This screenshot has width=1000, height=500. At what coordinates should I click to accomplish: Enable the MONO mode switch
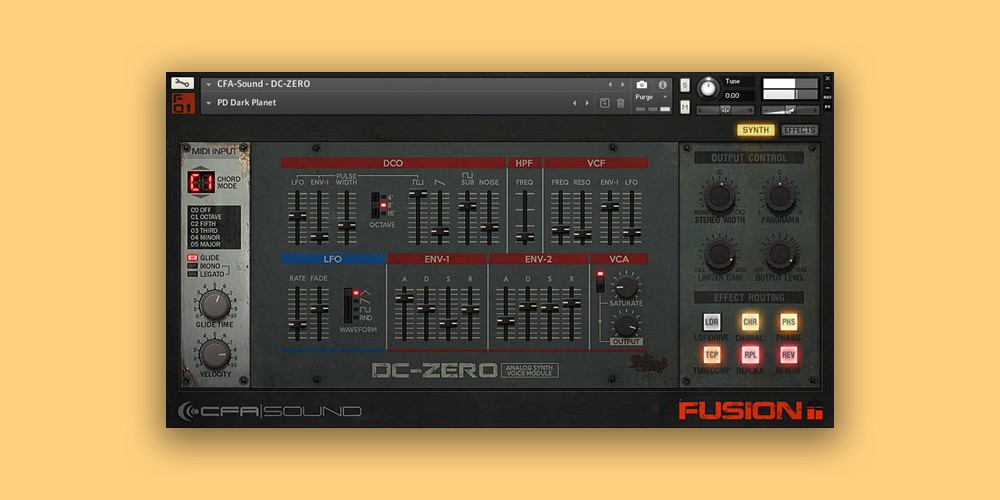click(193, 266)
